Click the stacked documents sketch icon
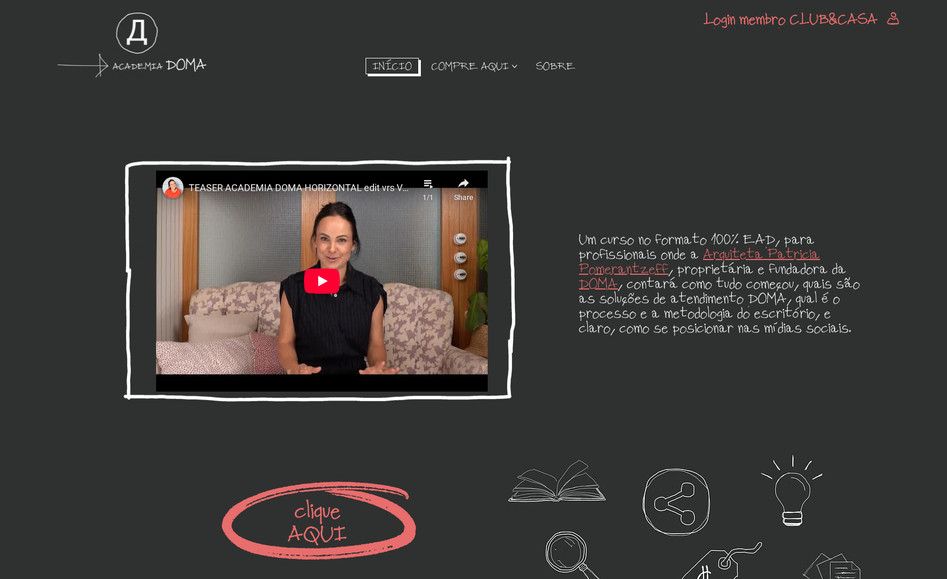 pyautogui.click(x=833, y=566)
